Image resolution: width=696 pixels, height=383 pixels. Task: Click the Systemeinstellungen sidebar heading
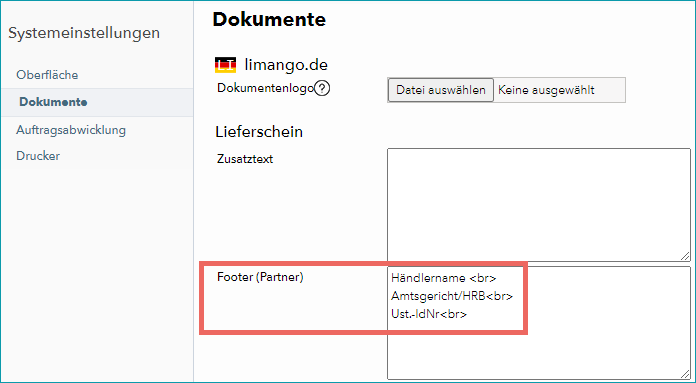pyautogui.click(x=84, y=33)
